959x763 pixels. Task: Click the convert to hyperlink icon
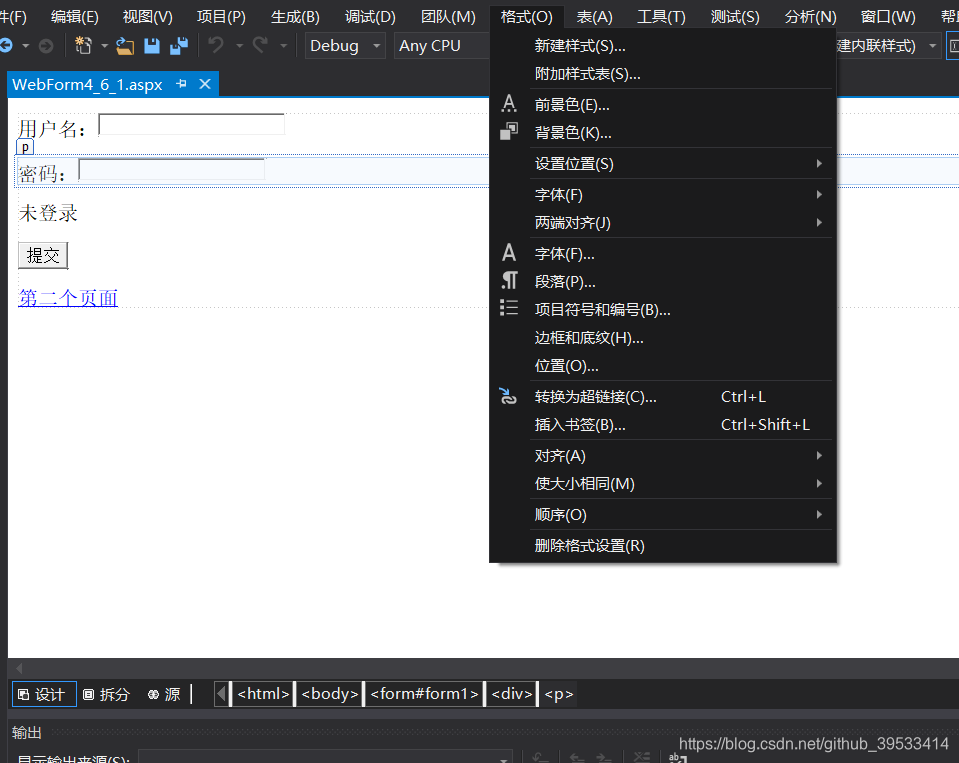pos(508,397)
